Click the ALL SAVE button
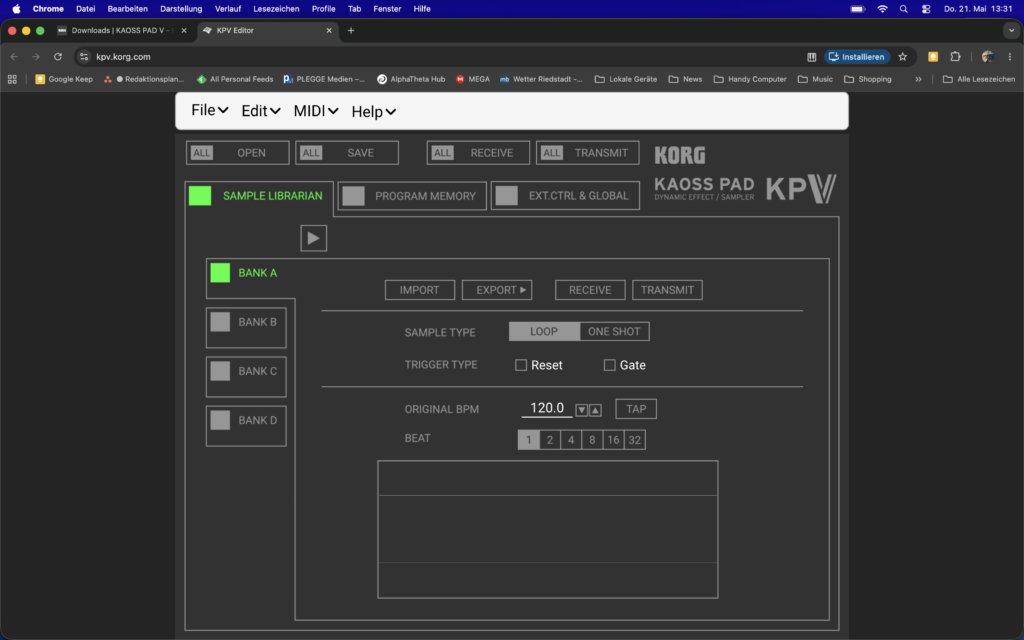Image resolution: width=1024 pixels, height=640 pixels. (347, 153)
